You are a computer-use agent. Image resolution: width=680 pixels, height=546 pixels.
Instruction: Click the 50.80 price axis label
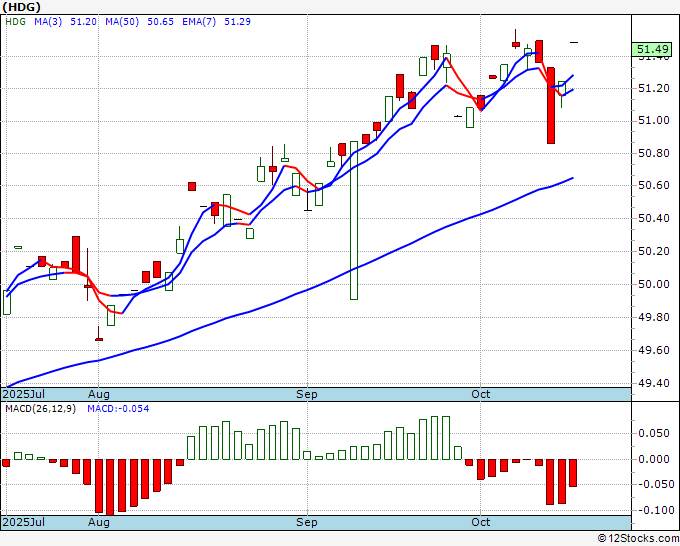click(654, 154)
